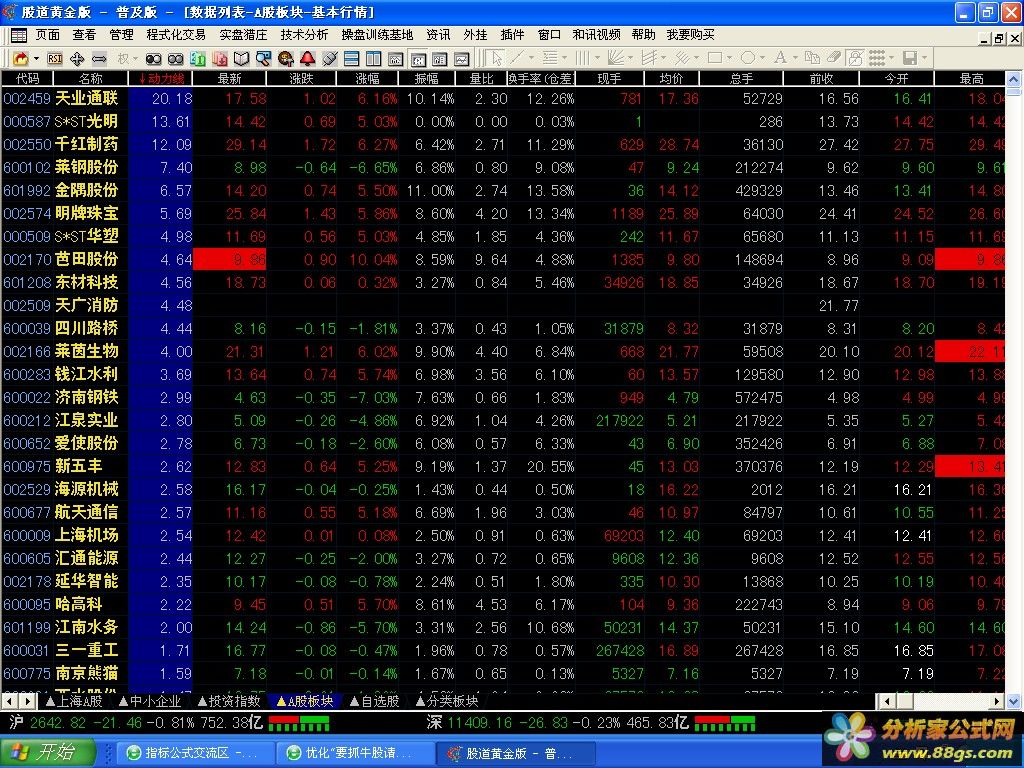The image size is (1024, 768).
Task: Click the orange return-arrow toolbar icon
Action: (x=20, y=59)
